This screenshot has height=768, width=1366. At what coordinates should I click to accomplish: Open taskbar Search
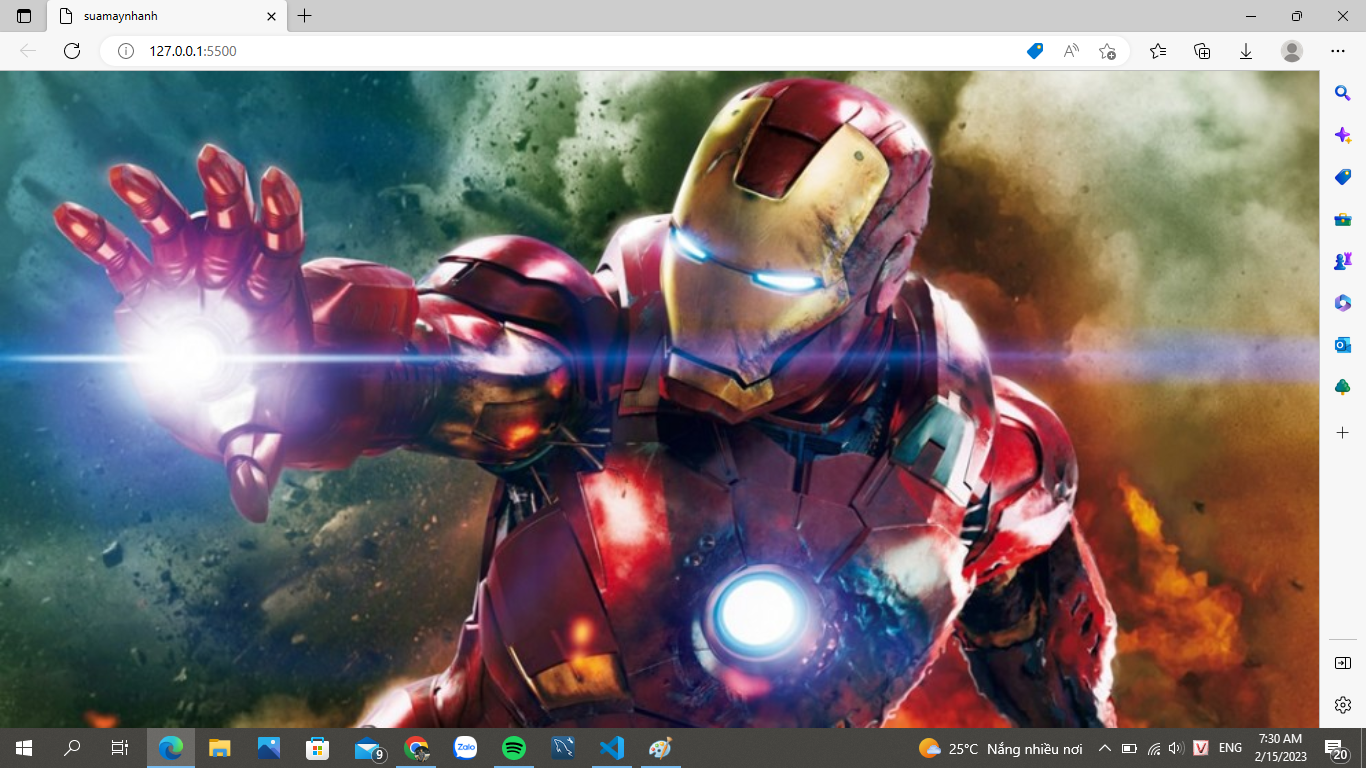[72, 748]
